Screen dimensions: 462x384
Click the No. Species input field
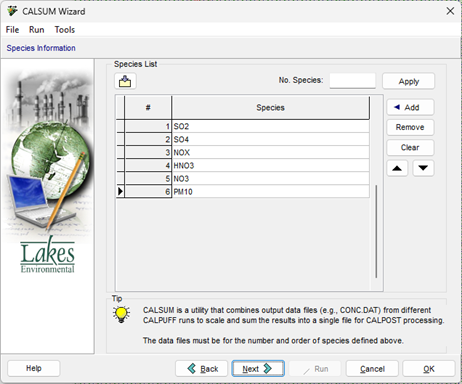352,81
